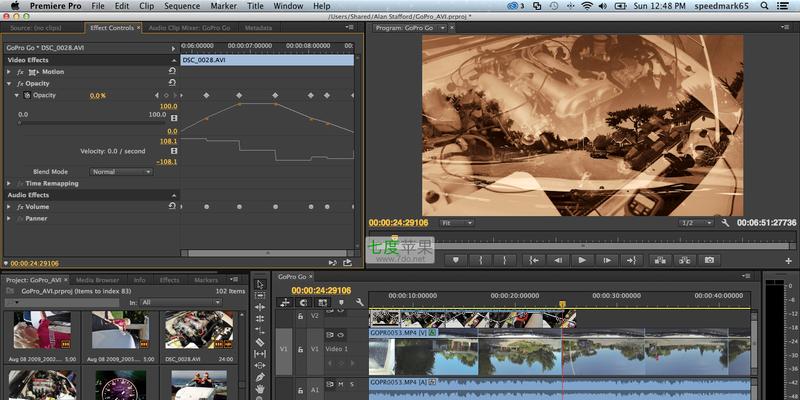Open the project In: All dropdown
Image resolution: width=800 pixels, height=400 pixels.
click(181, 303)
